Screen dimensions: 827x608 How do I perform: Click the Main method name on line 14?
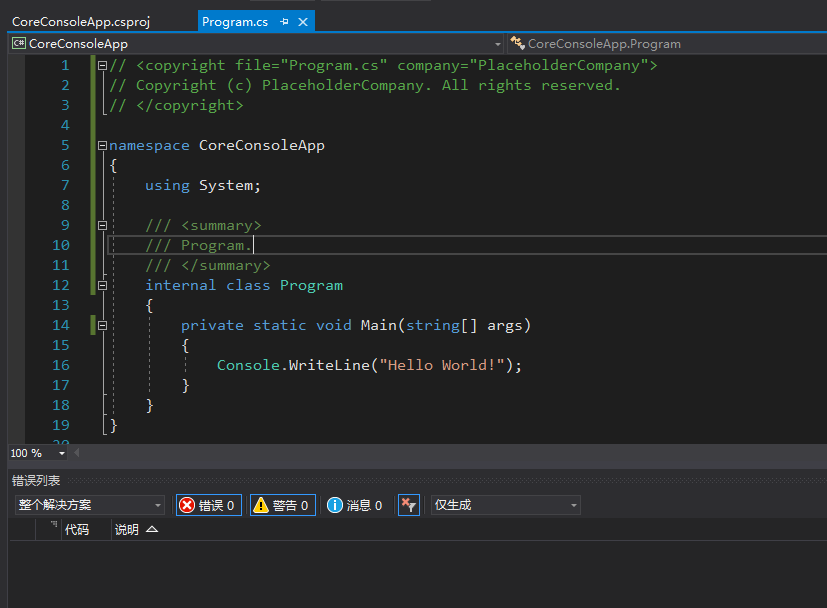(379, 325)
